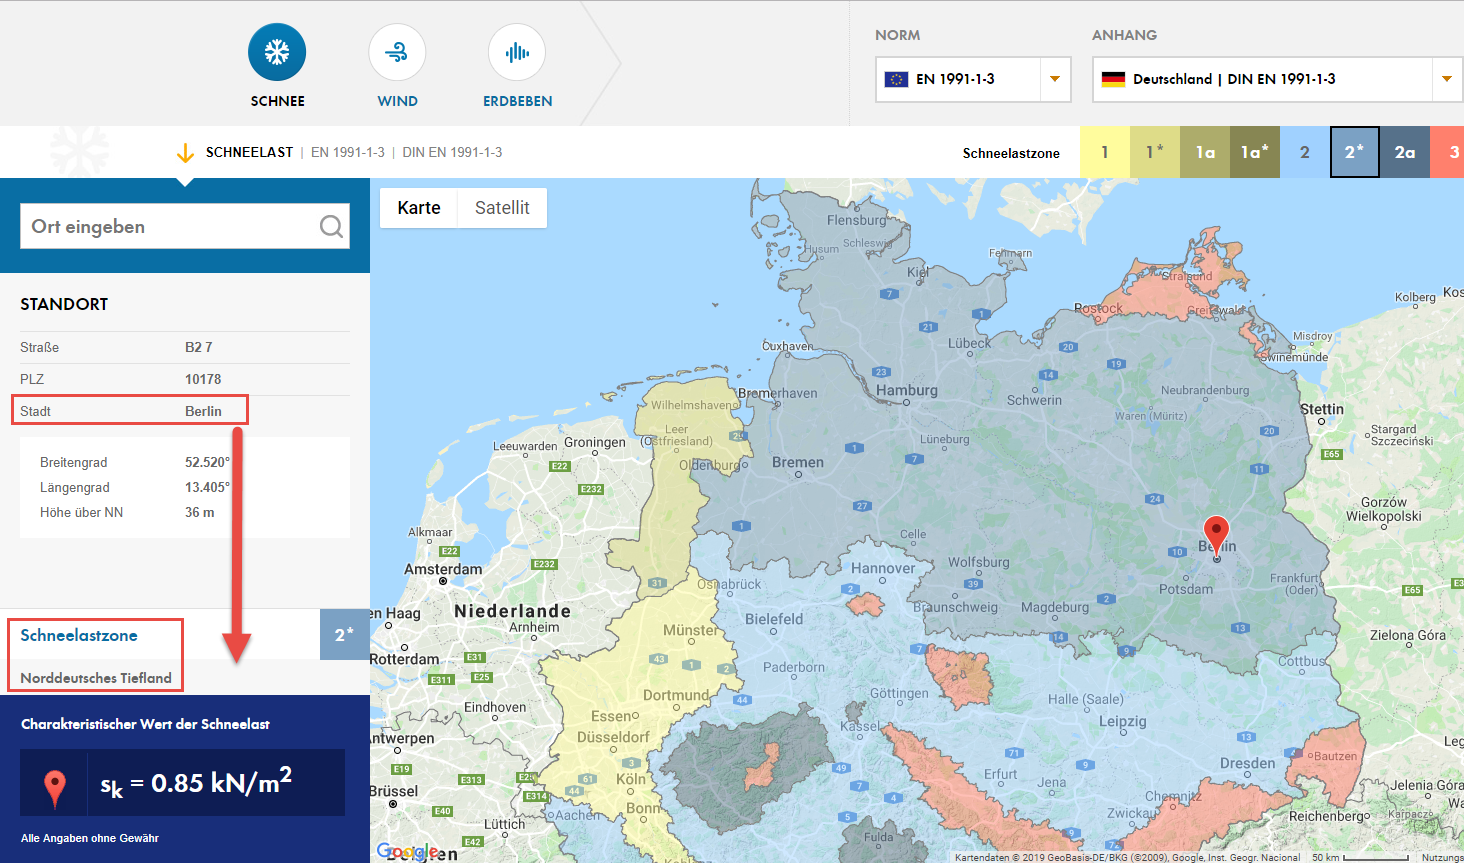This screenshot has width=1464, height=863.
Task: Open the EN 1991-1-3 norm dropdown
Action: pyautogui.click(x=973, y=79)
